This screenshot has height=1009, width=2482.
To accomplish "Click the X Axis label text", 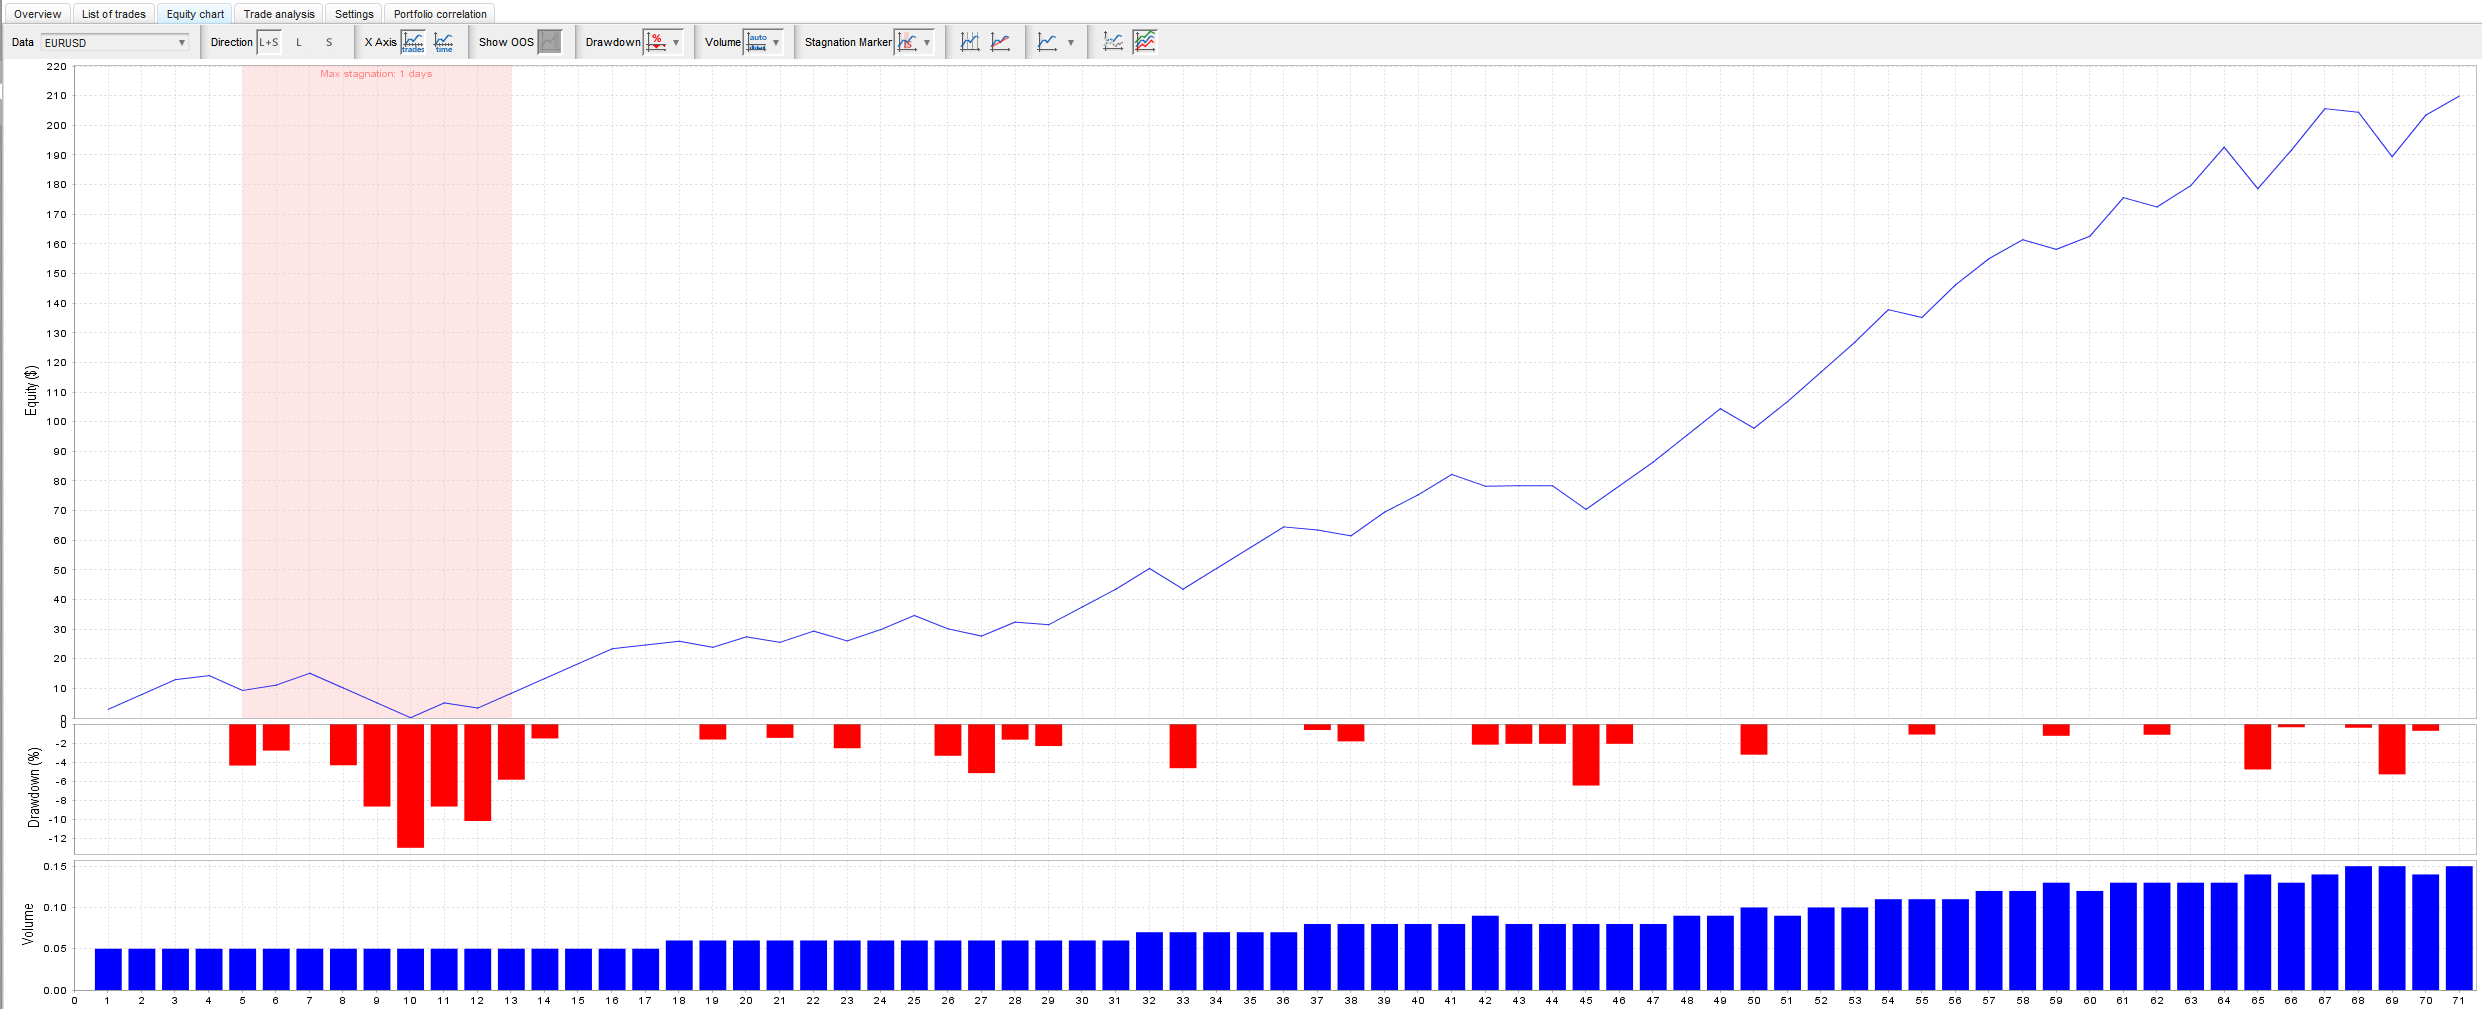I will coord(380,42).
